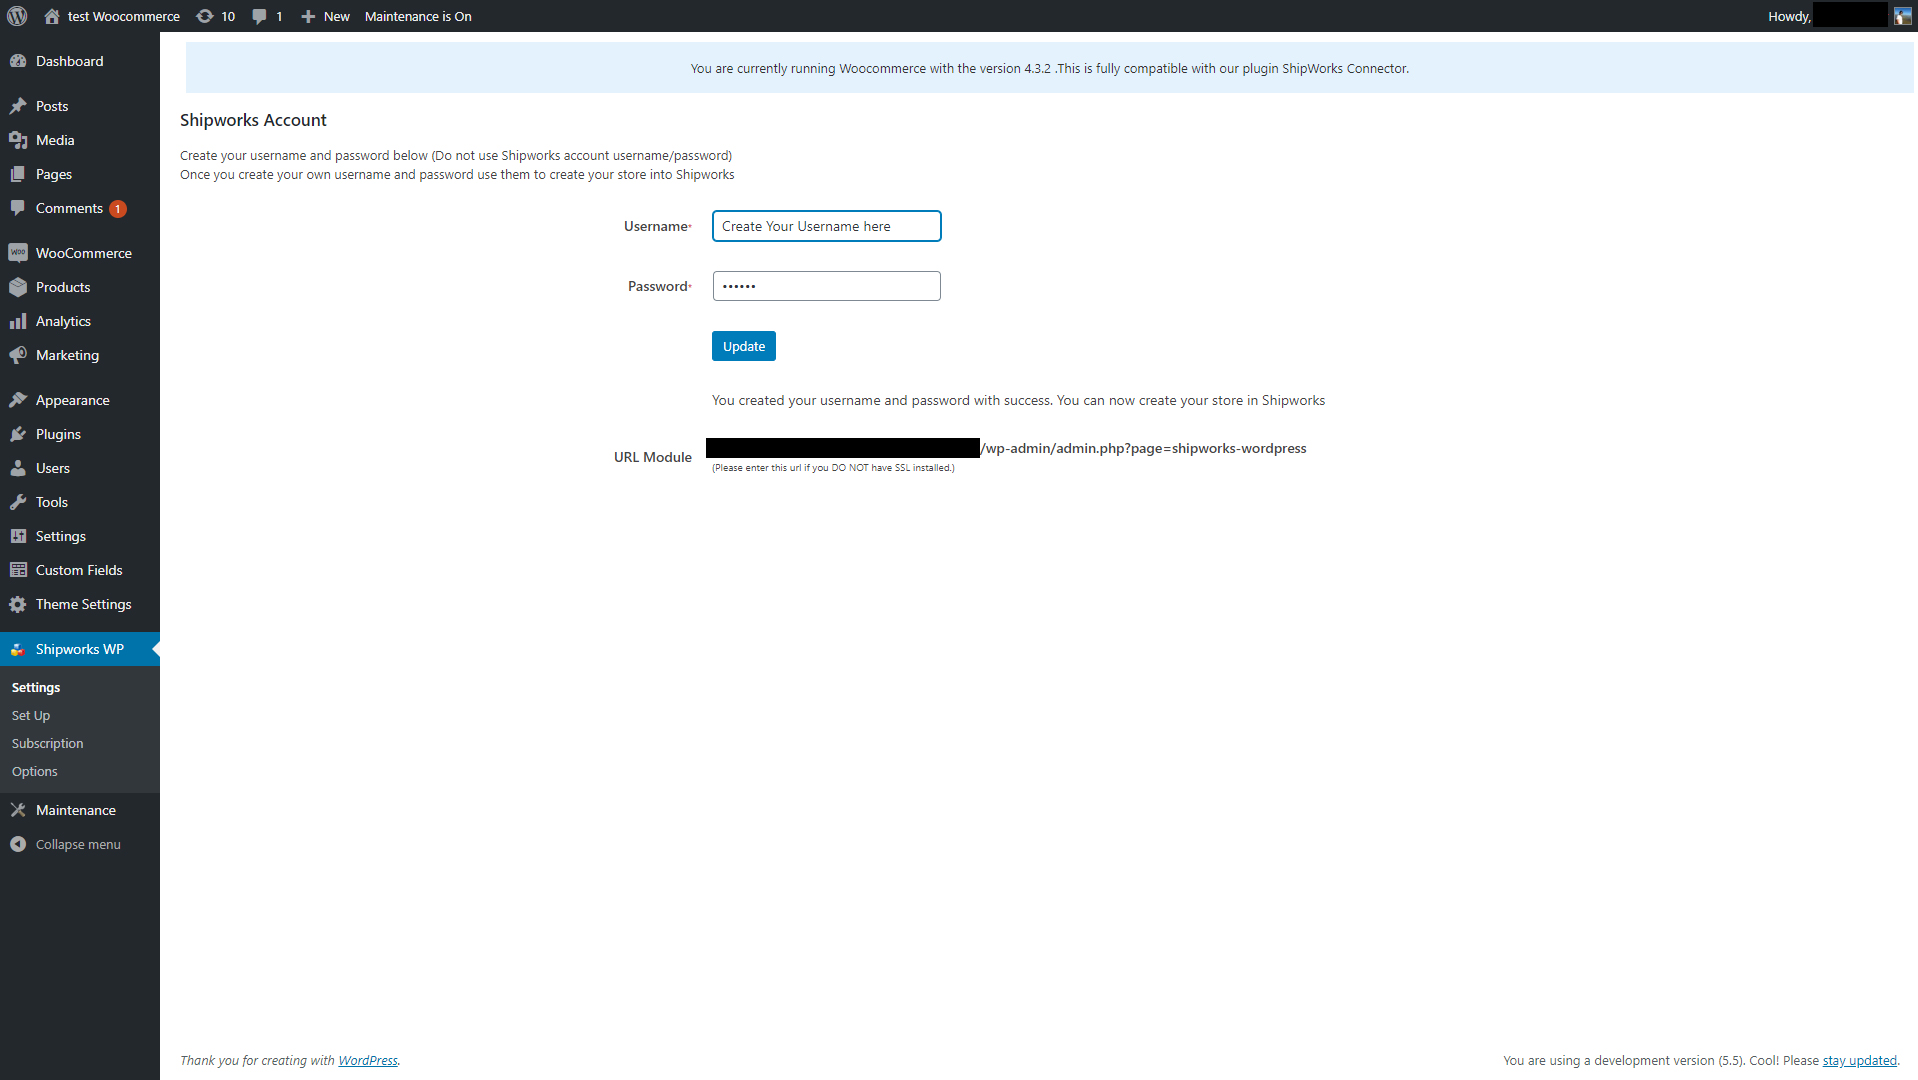Image resolution: width=1918 pixels, height=1080 pixels.
Task: Click the Maintenance crossed tools icon
Action: pos(18,810)
